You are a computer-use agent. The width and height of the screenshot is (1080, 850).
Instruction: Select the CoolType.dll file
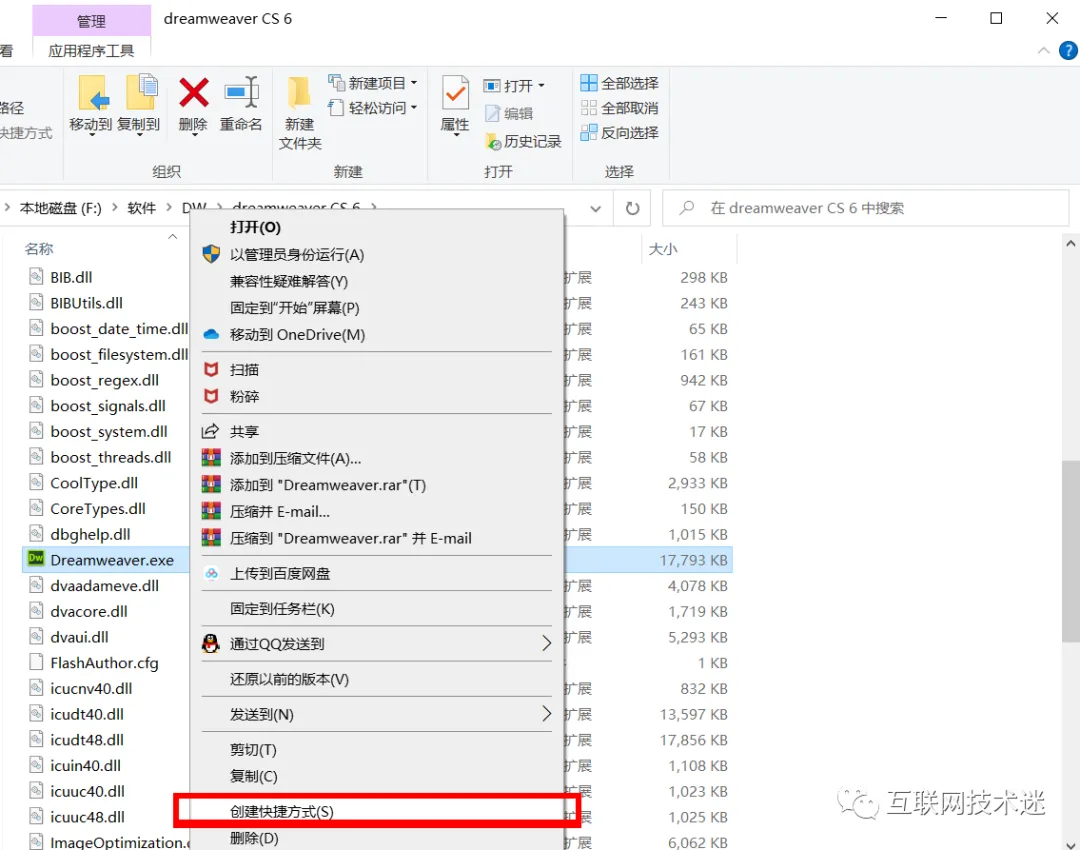point(94,483)
